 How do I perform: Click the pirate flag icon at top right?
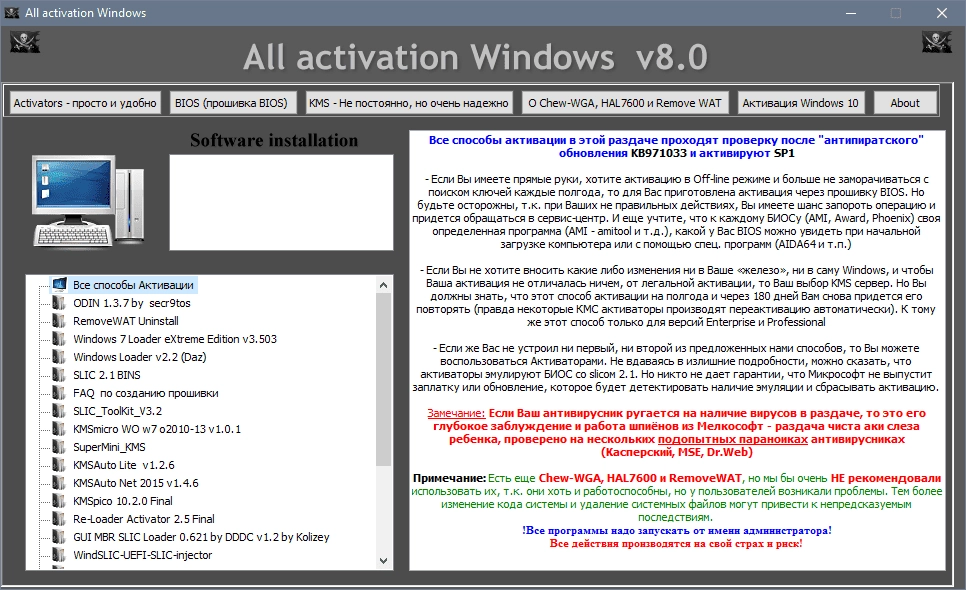coord(936,42)
